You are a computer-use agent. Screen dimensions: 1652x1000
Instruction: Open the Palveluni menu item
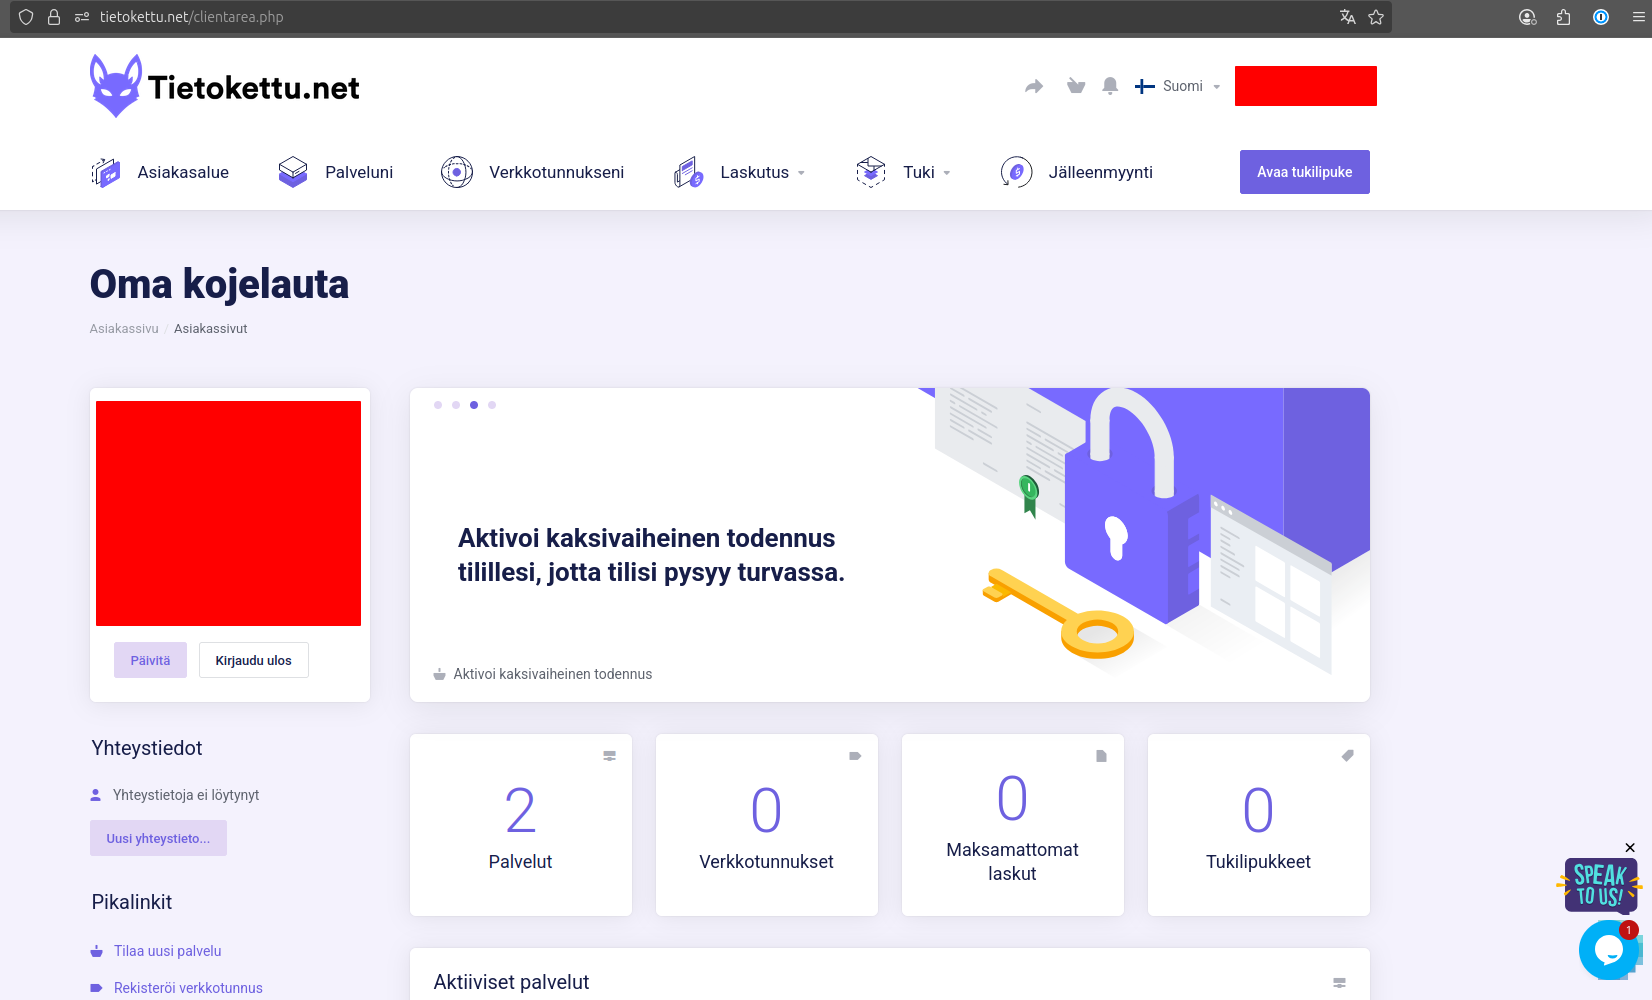coord(336,173)
